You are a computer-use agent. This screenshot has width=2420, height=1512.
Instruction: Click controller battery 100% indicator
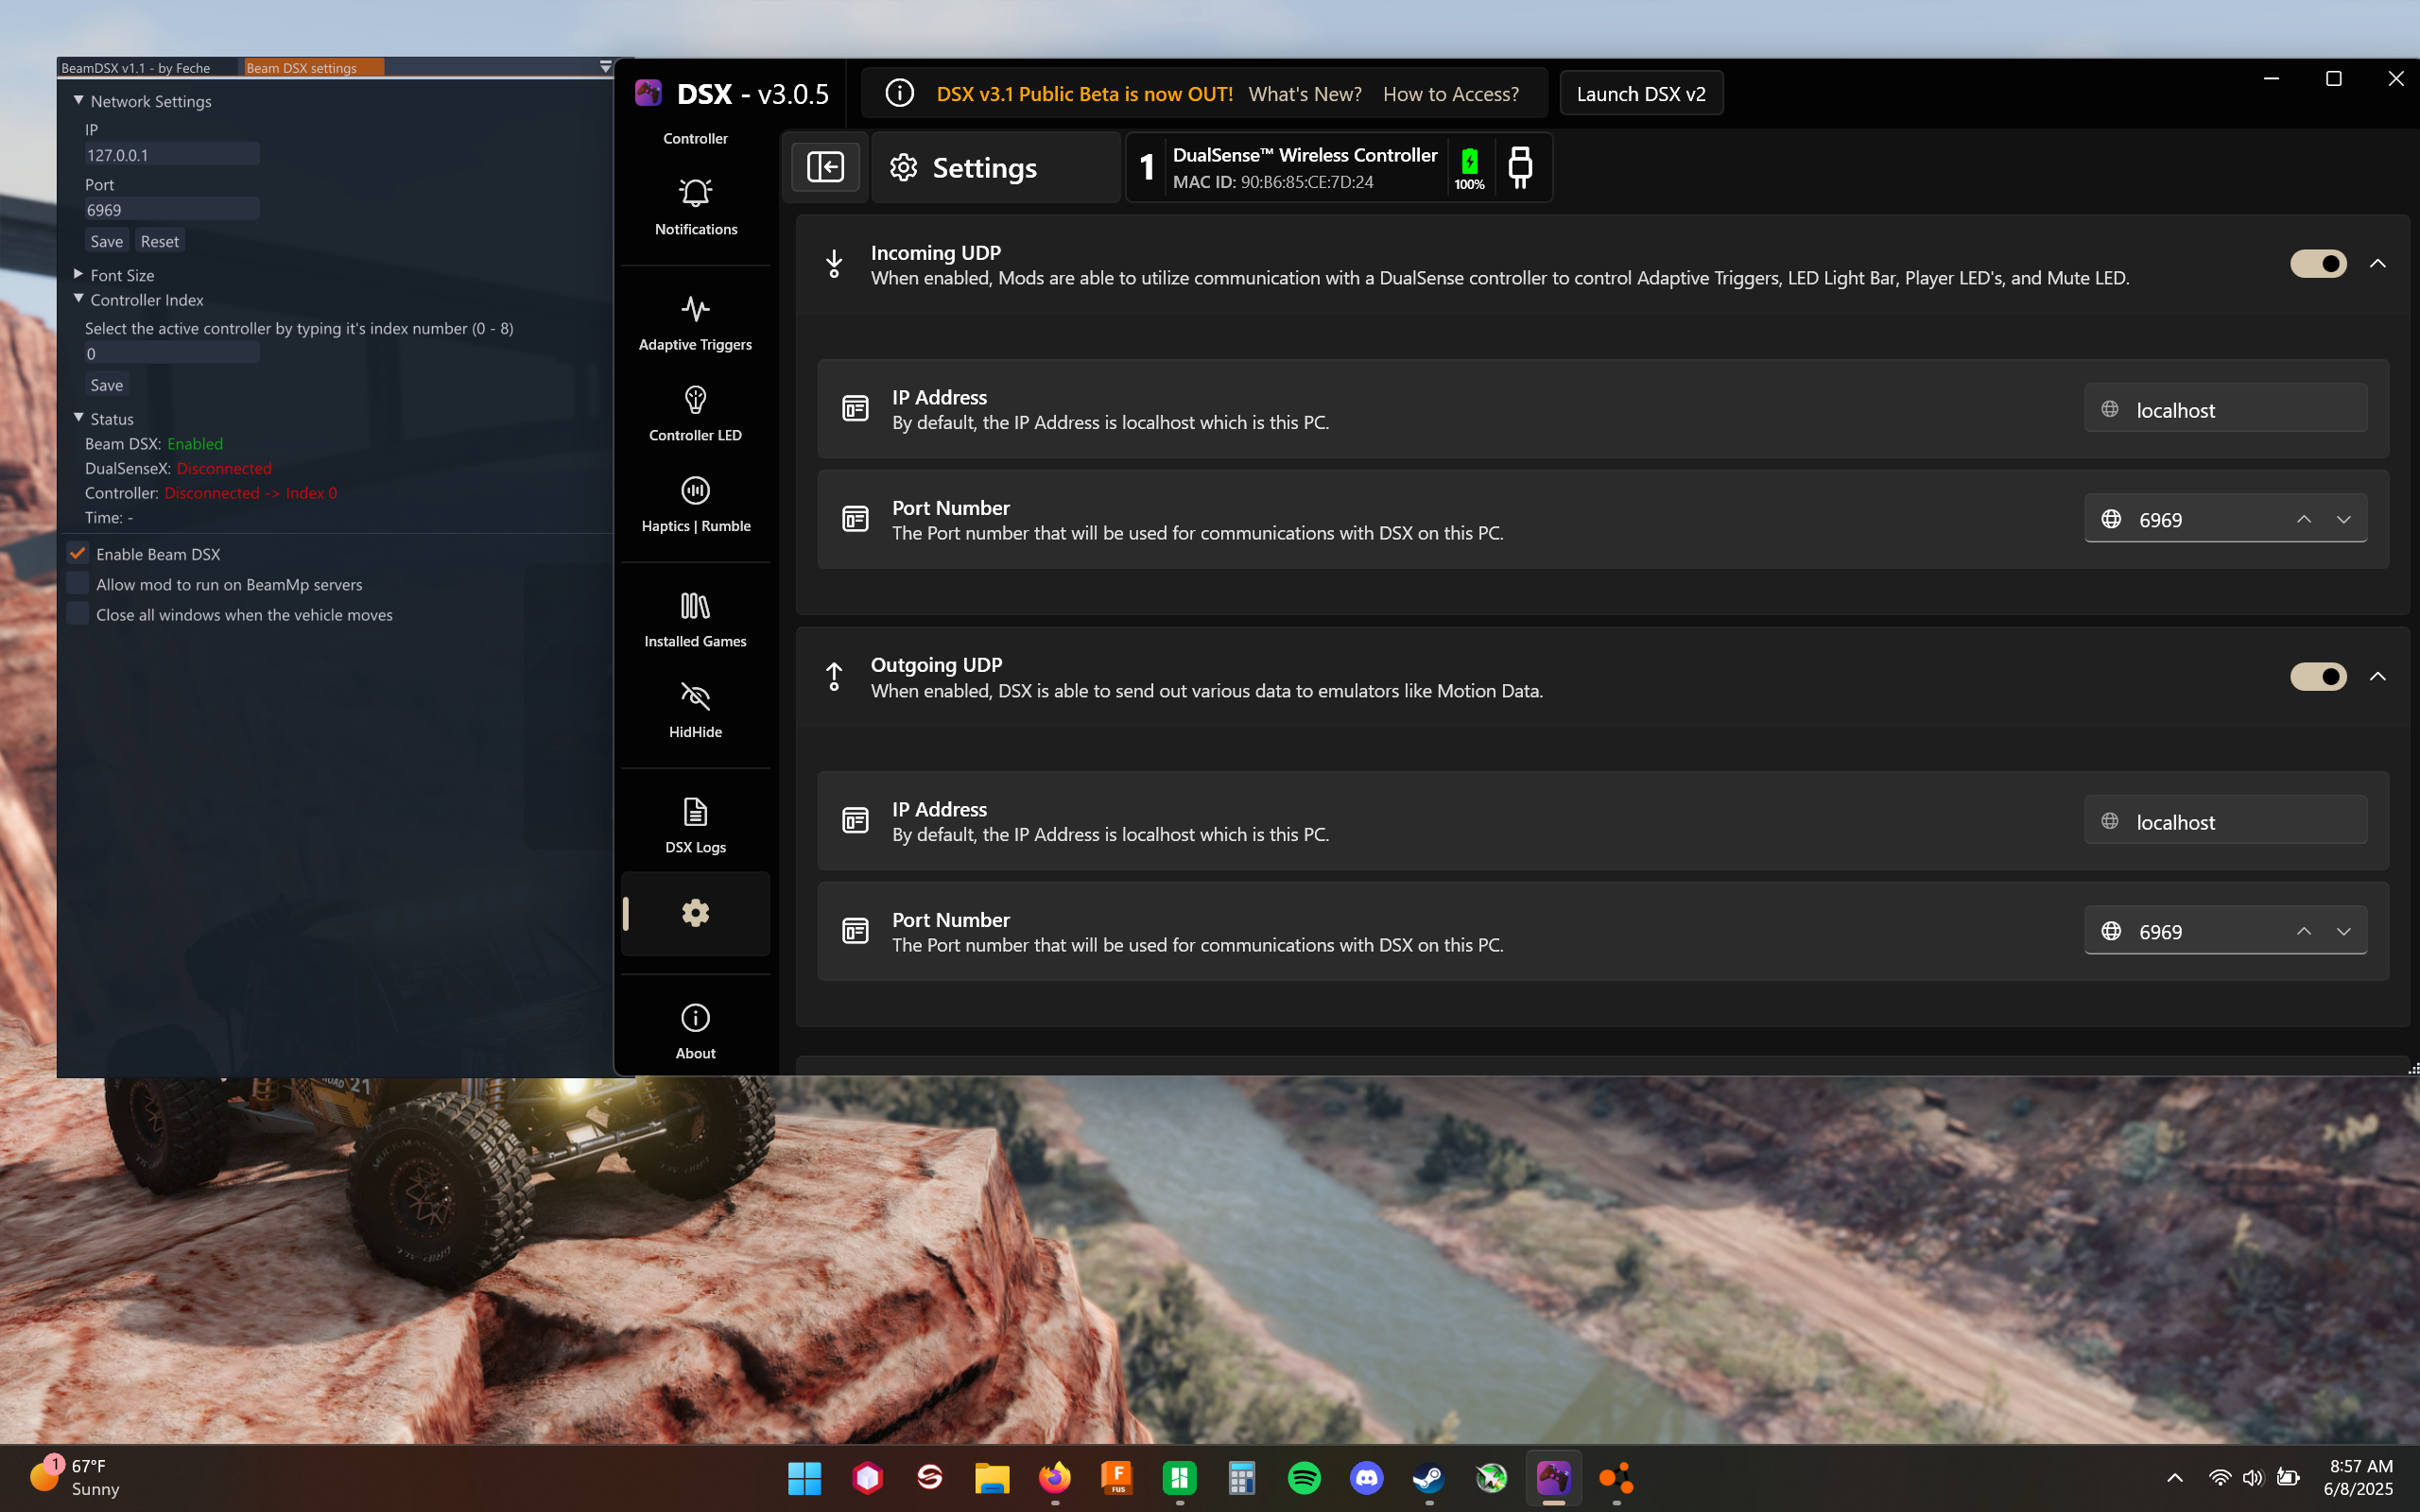[x=1469, y=167]
